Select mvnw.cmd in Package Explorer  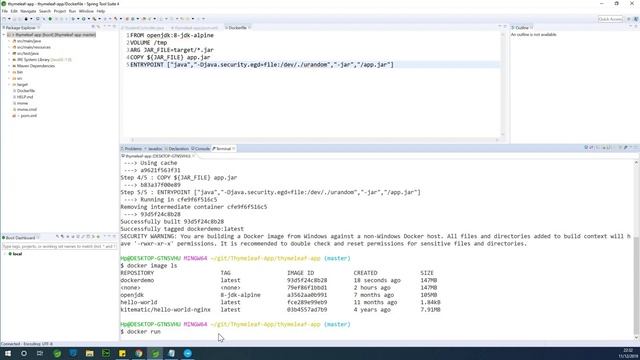(x=27, y=109)
